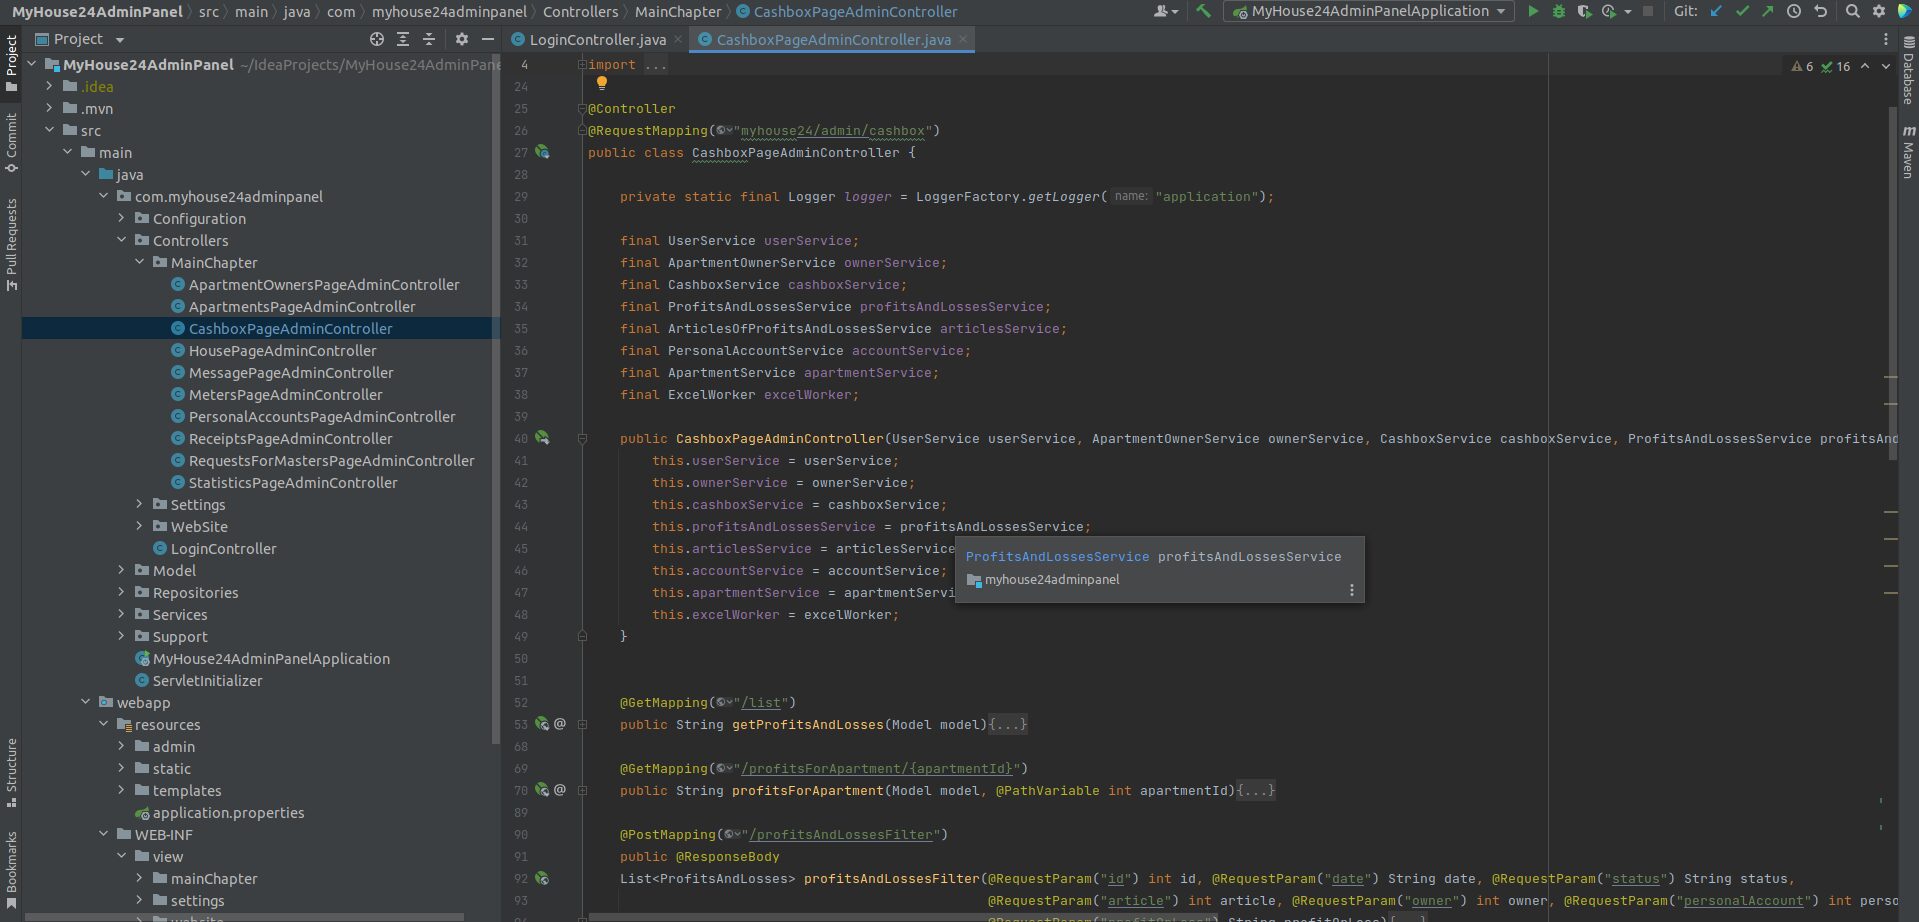Click the editor's vertical scrollbar
Image resolution: width=1919 pixels, height=922 pixels.
[1890, 280]
